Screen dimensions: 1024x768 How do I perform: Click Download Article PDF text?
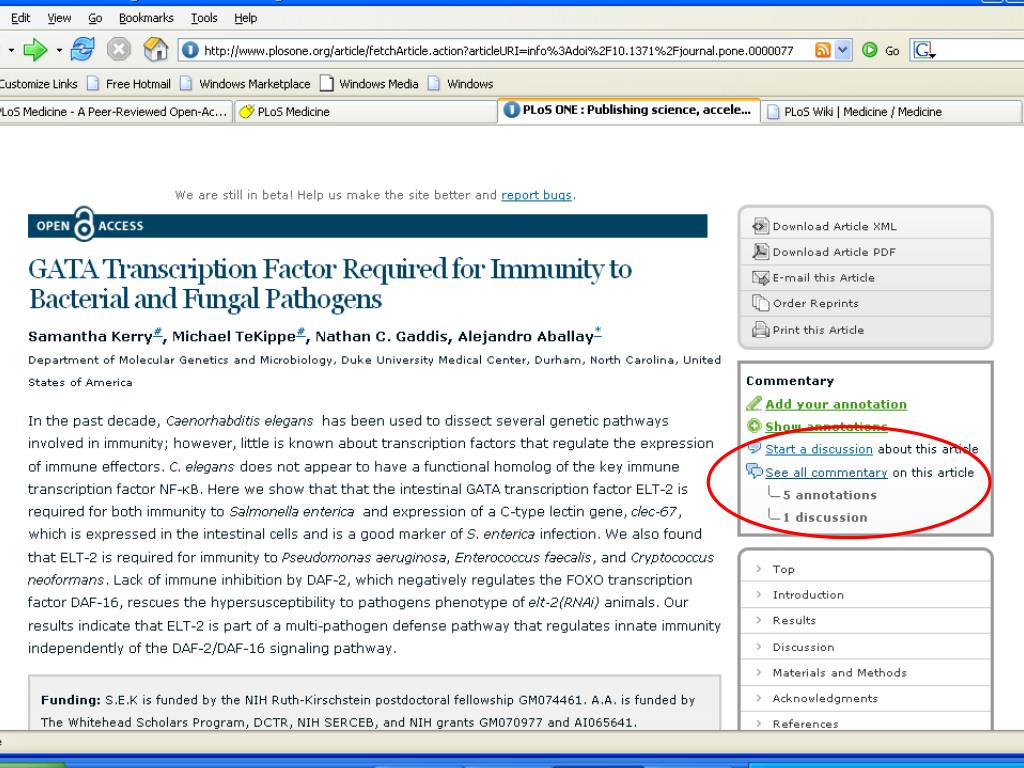(x=834, y=252)
